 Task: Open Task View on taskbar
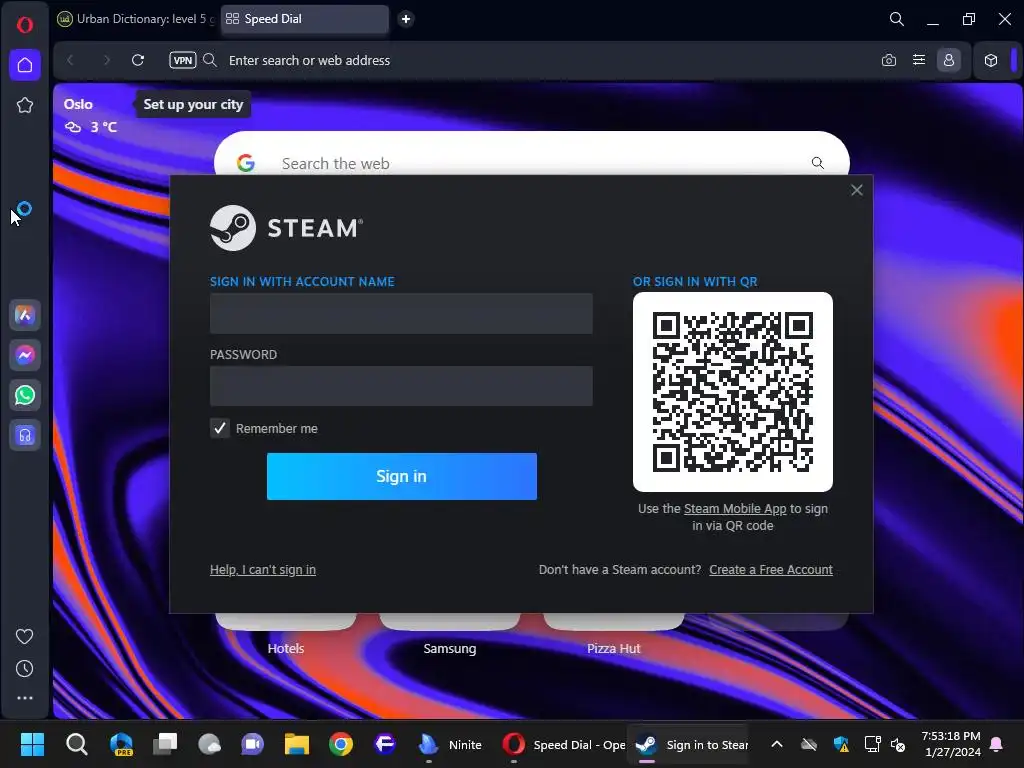pyautogui.click(x=165, y=744)
